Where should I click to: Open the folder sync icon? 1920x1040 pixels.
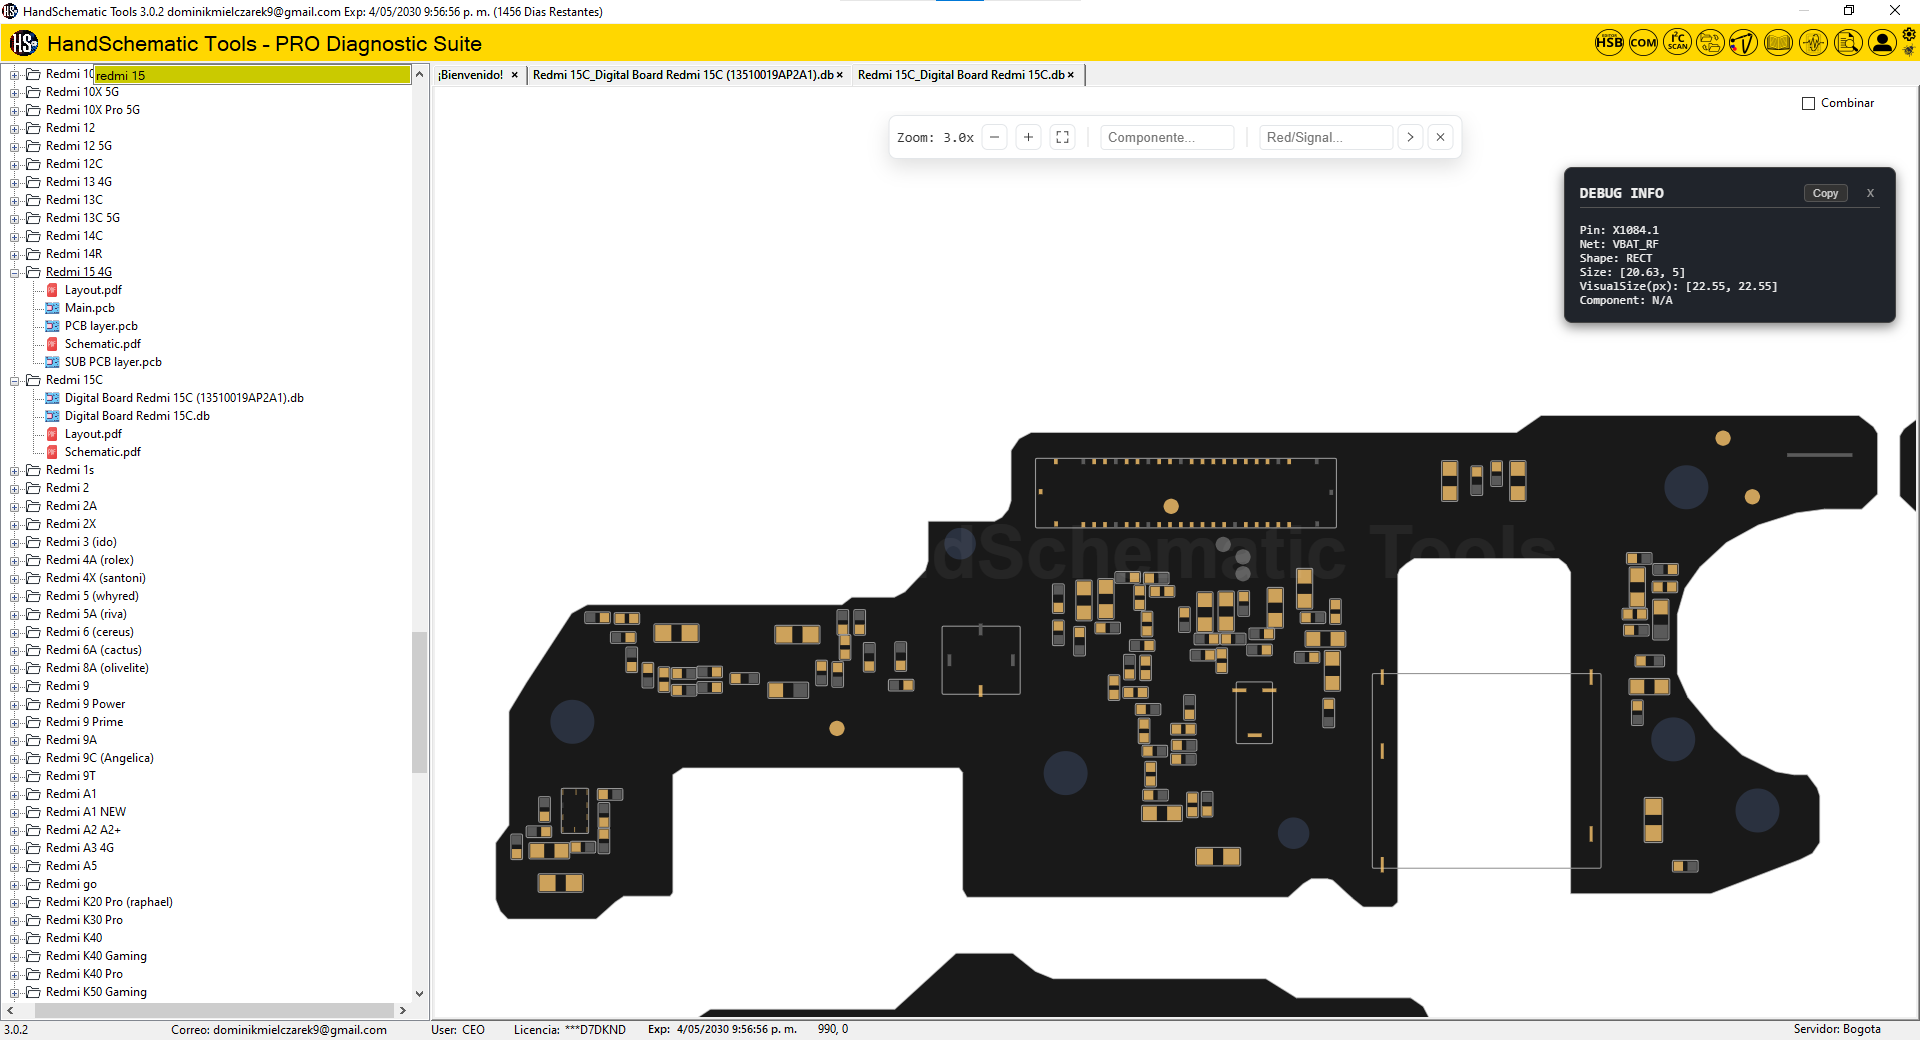[1711, 43]
